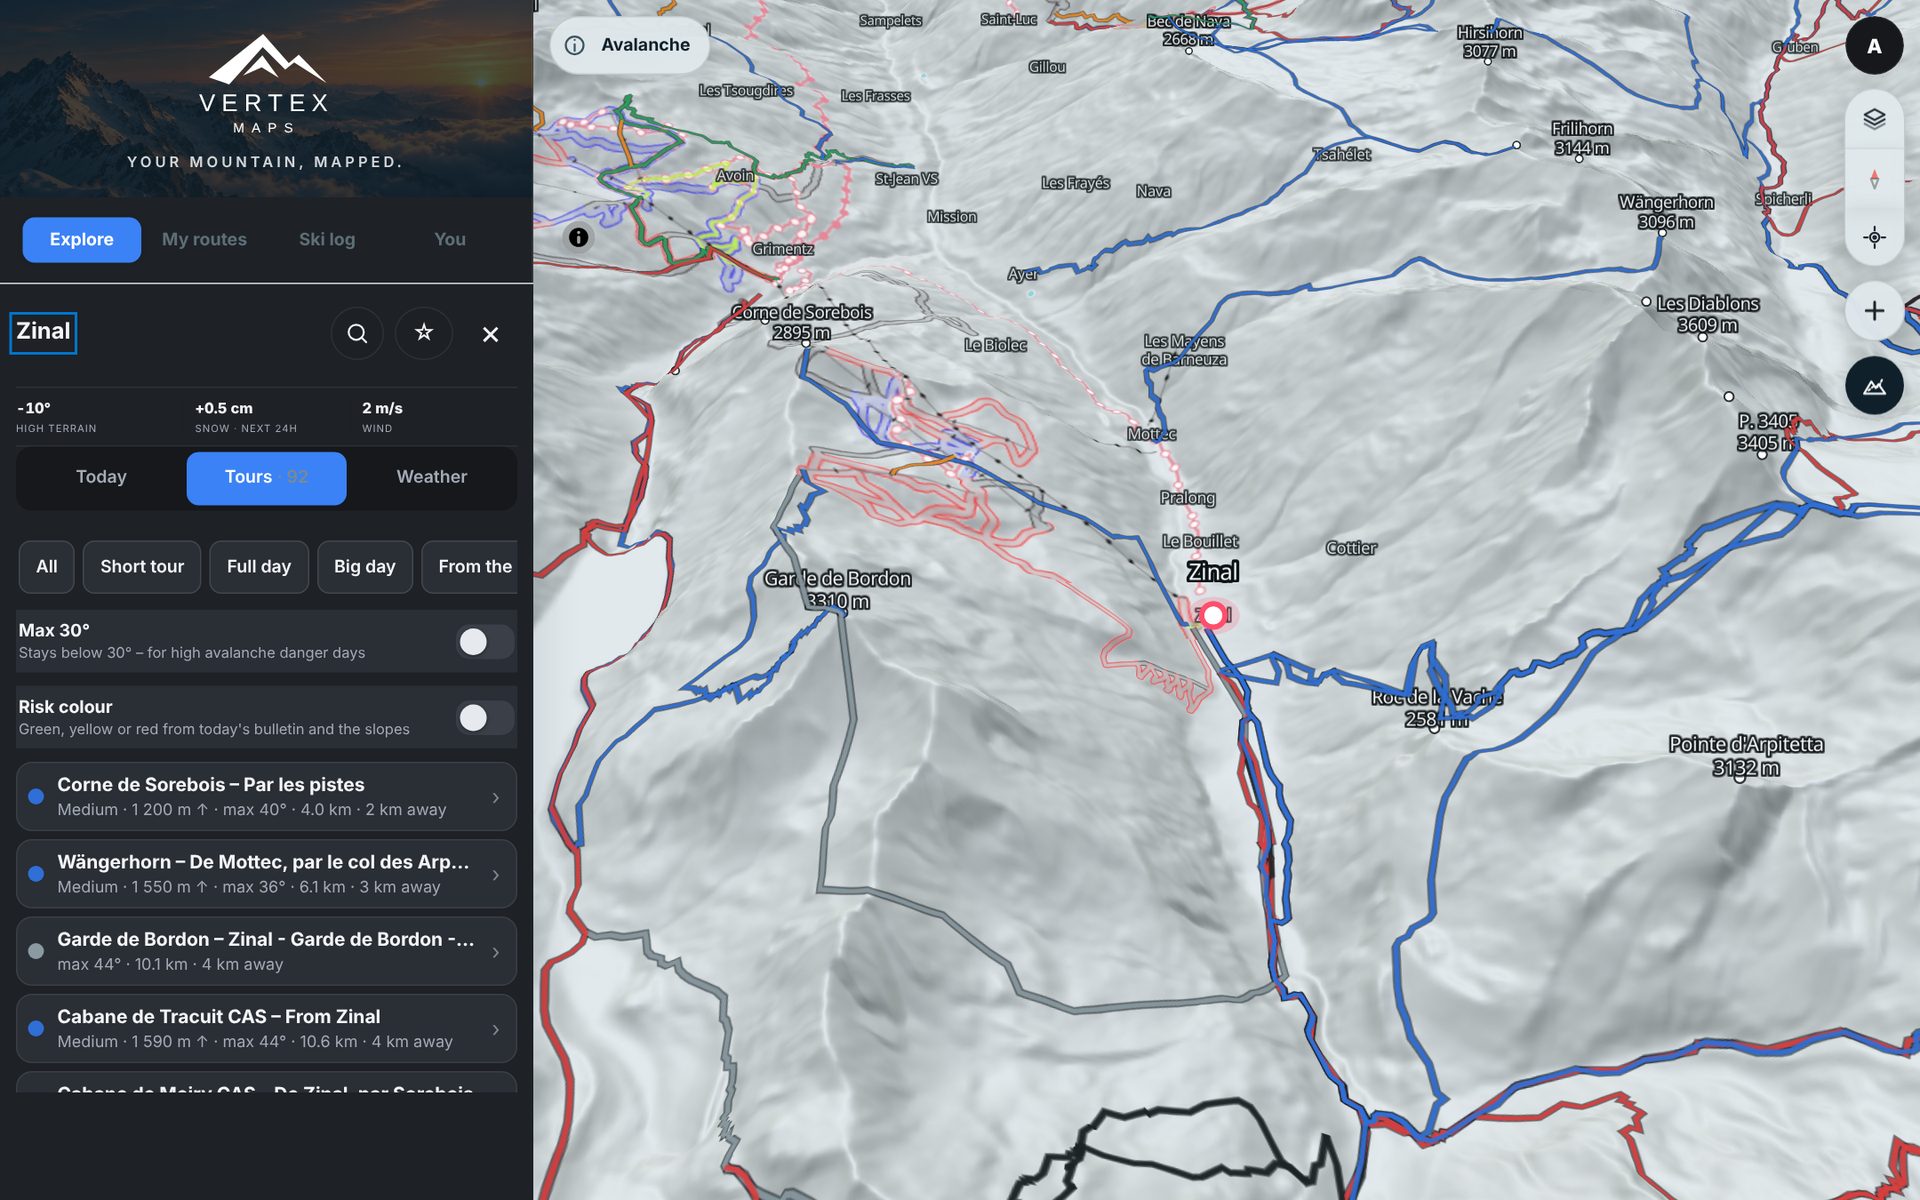This screenshot has height=1200, width=1920.
Task: Filter tours by All
Action: pyautogui.click(x=47, y=567)
